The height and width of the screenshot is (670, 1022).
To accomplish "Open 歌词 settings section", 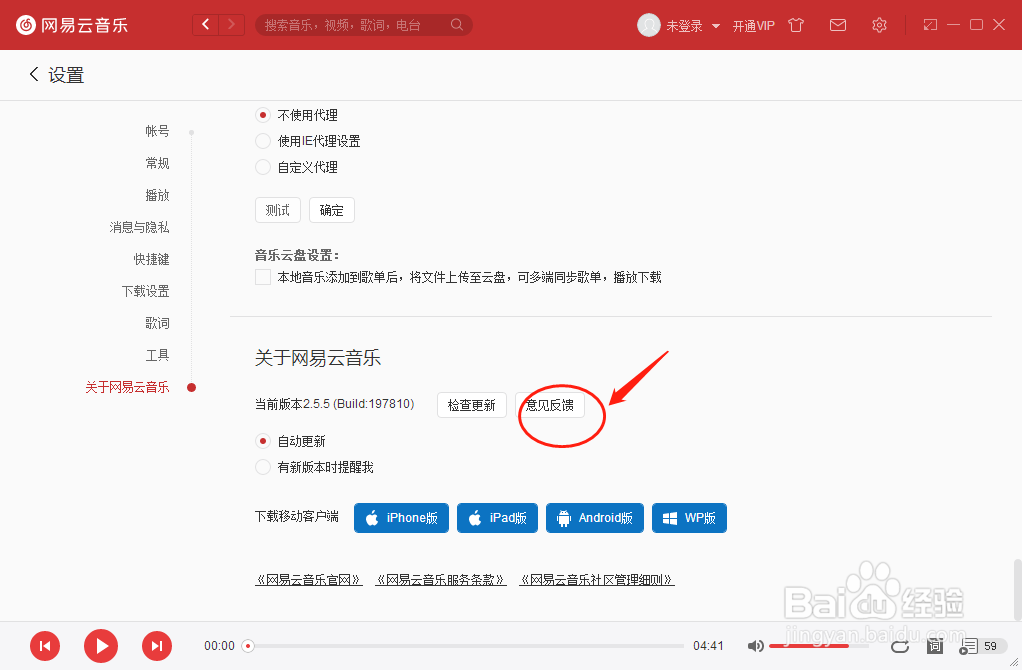I will [x=157, y=323].
